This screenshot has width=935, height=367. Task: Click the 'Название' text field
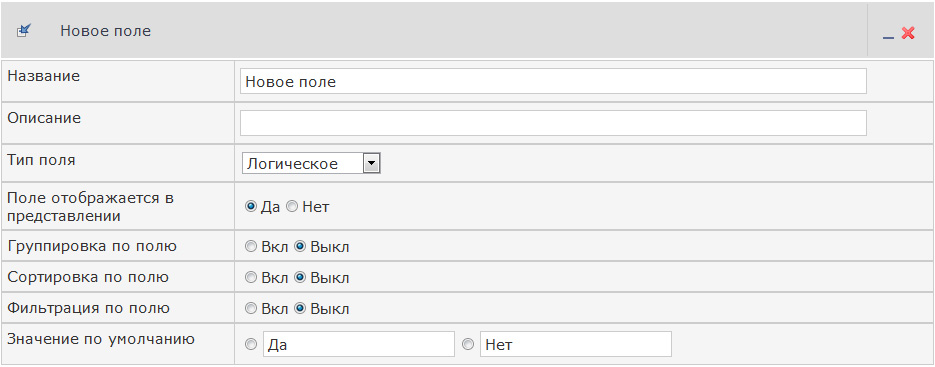click(x=553, y=81)
